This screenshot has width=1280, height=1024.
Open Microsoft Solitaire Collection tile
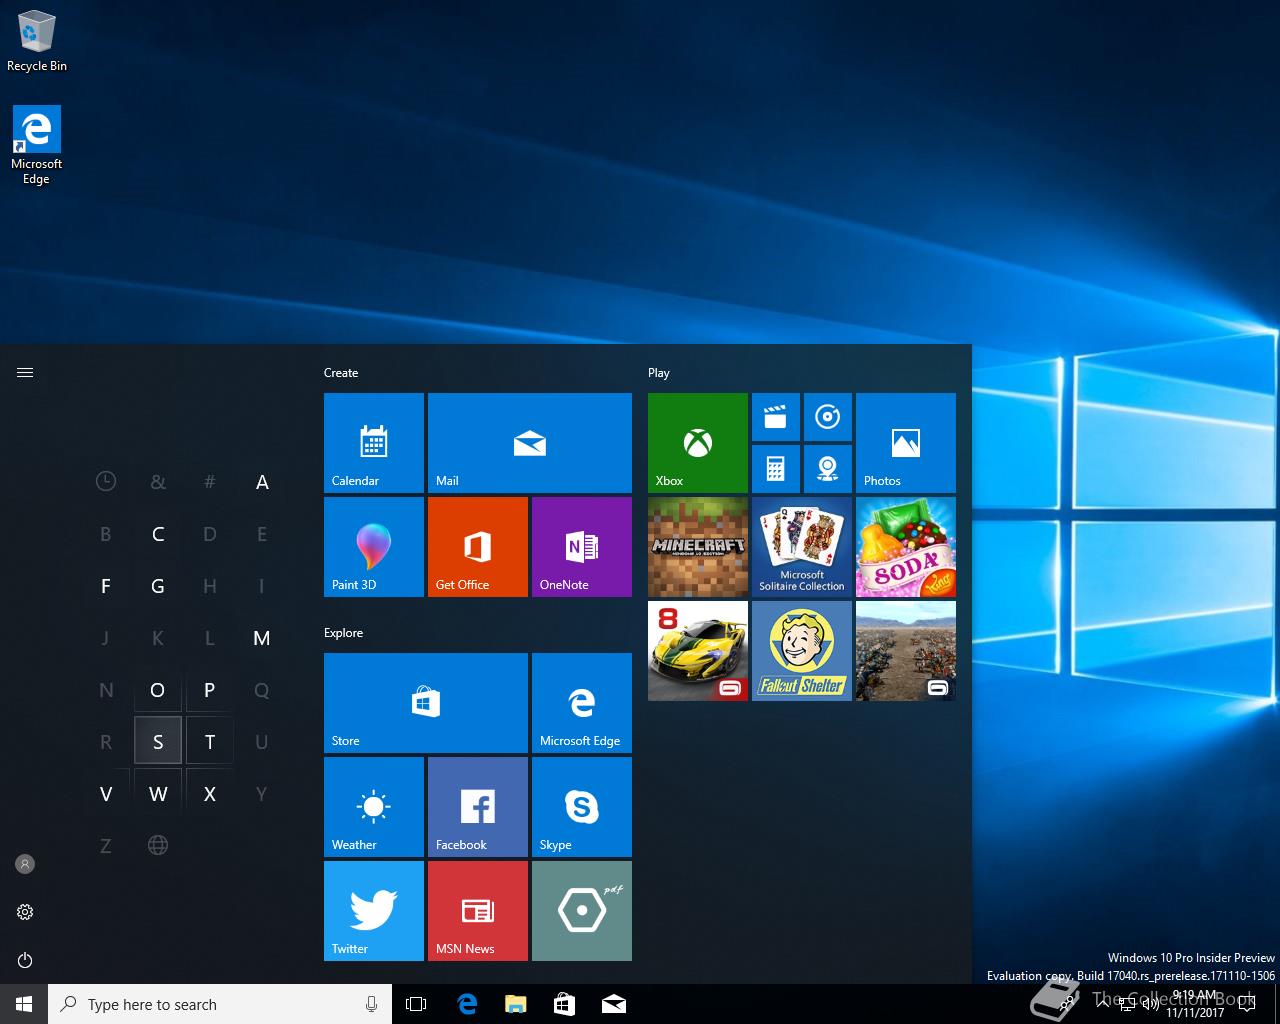point(802,547)
